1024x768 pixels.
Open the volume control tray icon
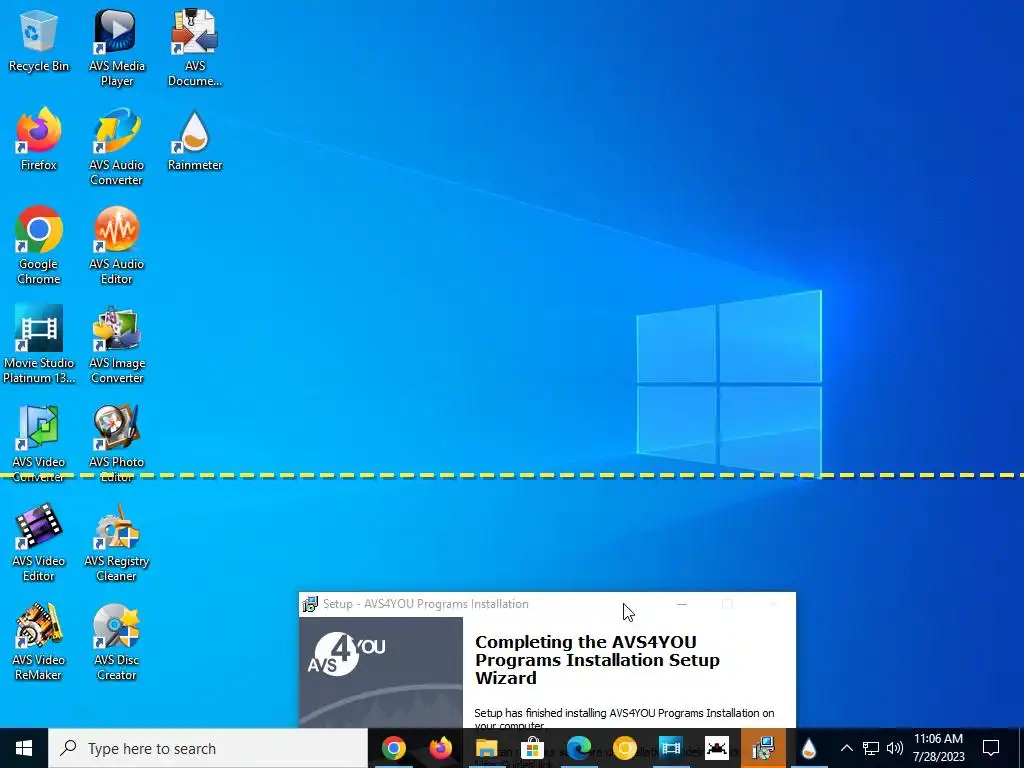(895, 748)
